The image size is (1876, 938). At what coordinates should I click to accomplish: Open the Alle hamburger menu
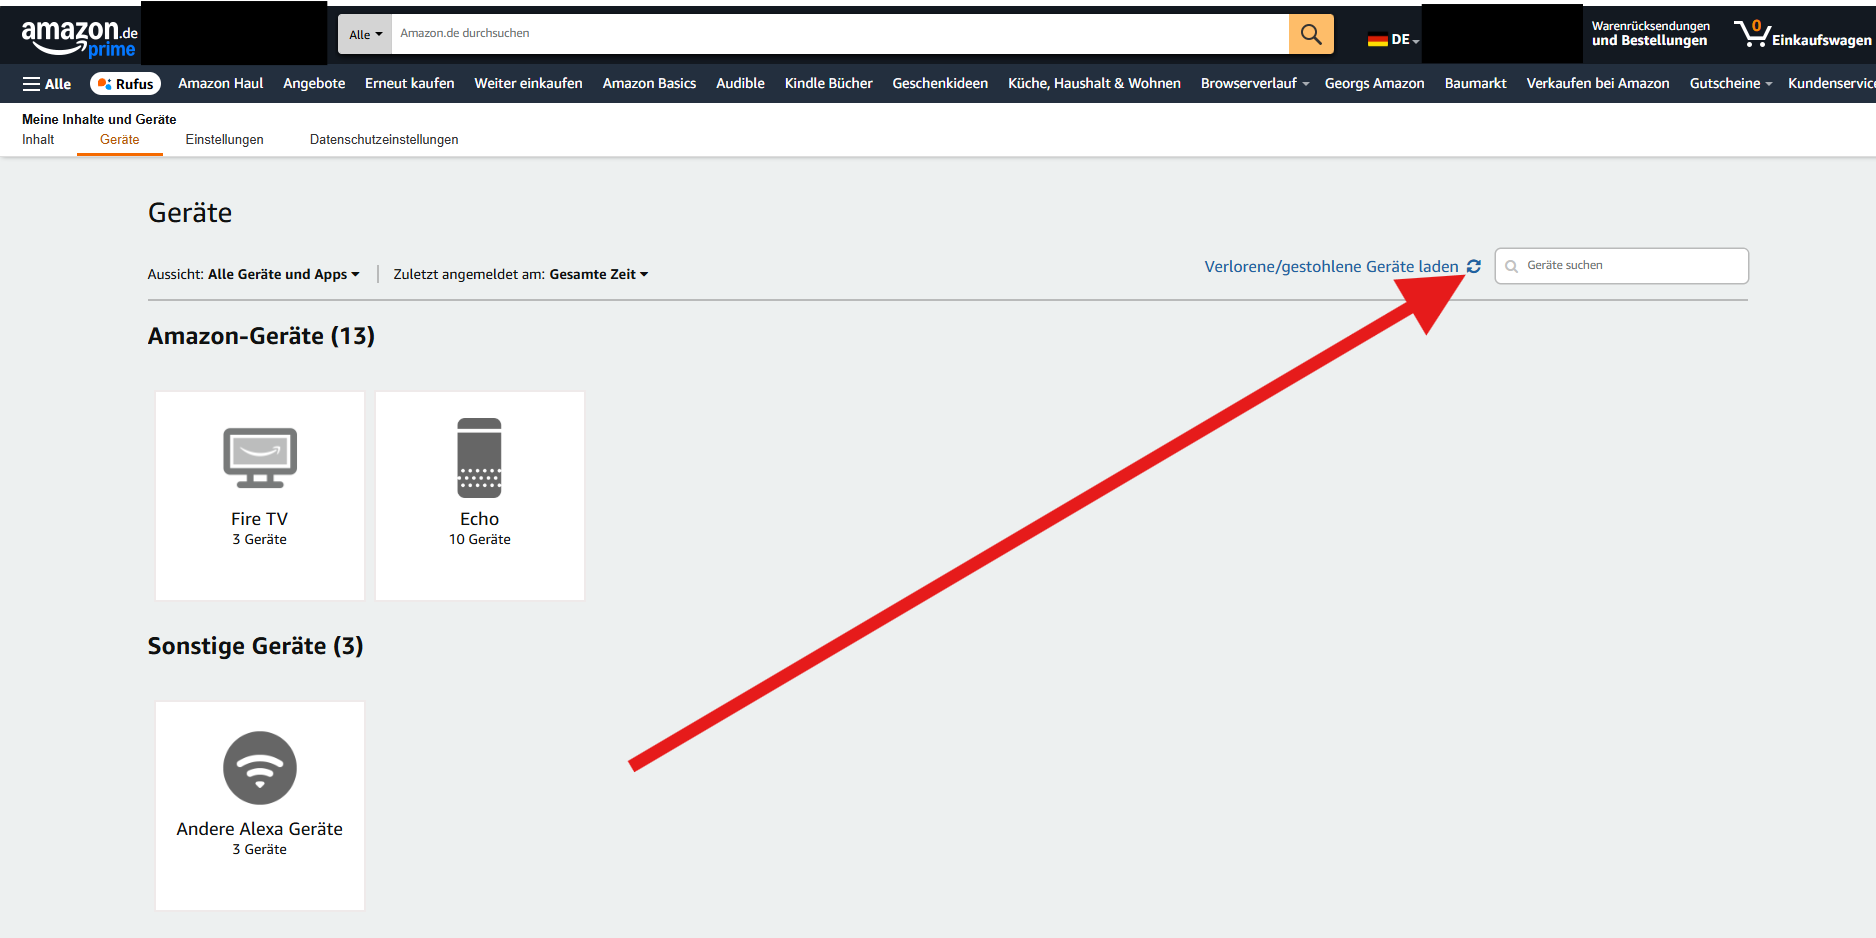[x=47, y=84]
